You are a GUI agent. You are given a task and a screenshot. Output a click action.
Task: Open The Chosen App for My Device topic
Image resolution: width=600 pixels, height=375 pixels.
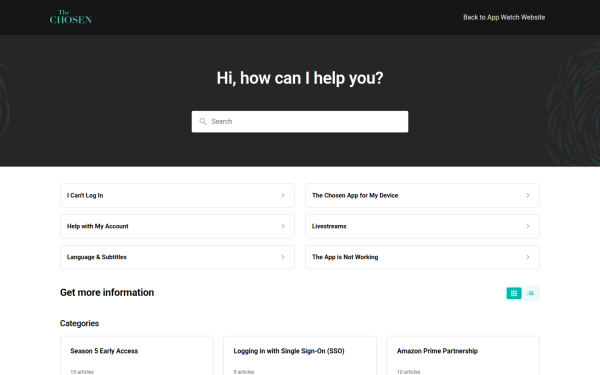coord(422,196)
